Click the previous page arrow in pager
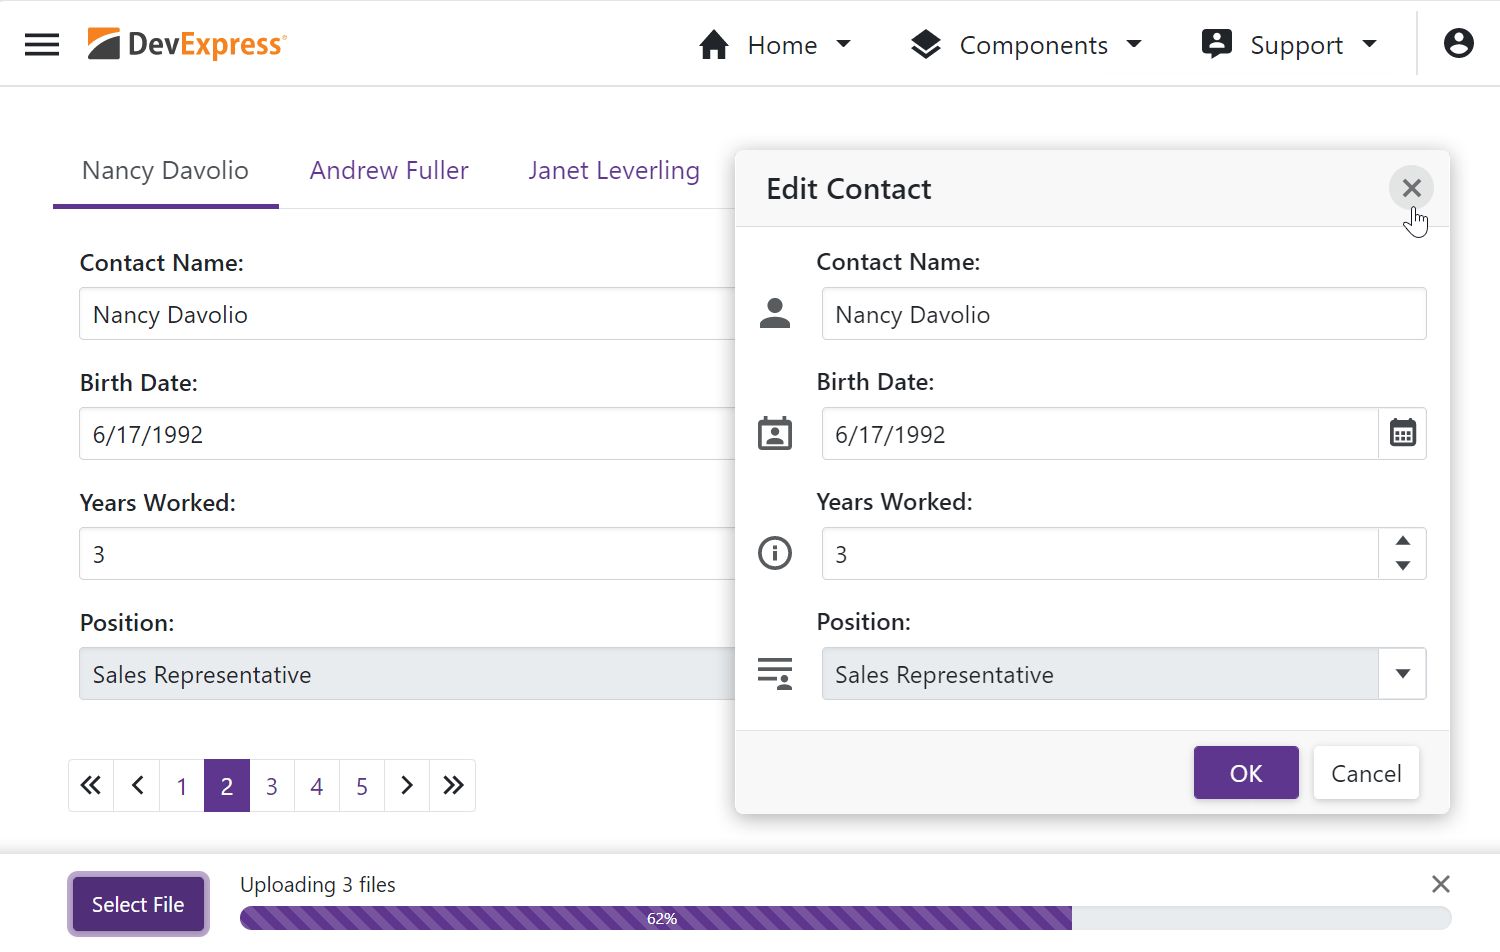 (137, 785)
